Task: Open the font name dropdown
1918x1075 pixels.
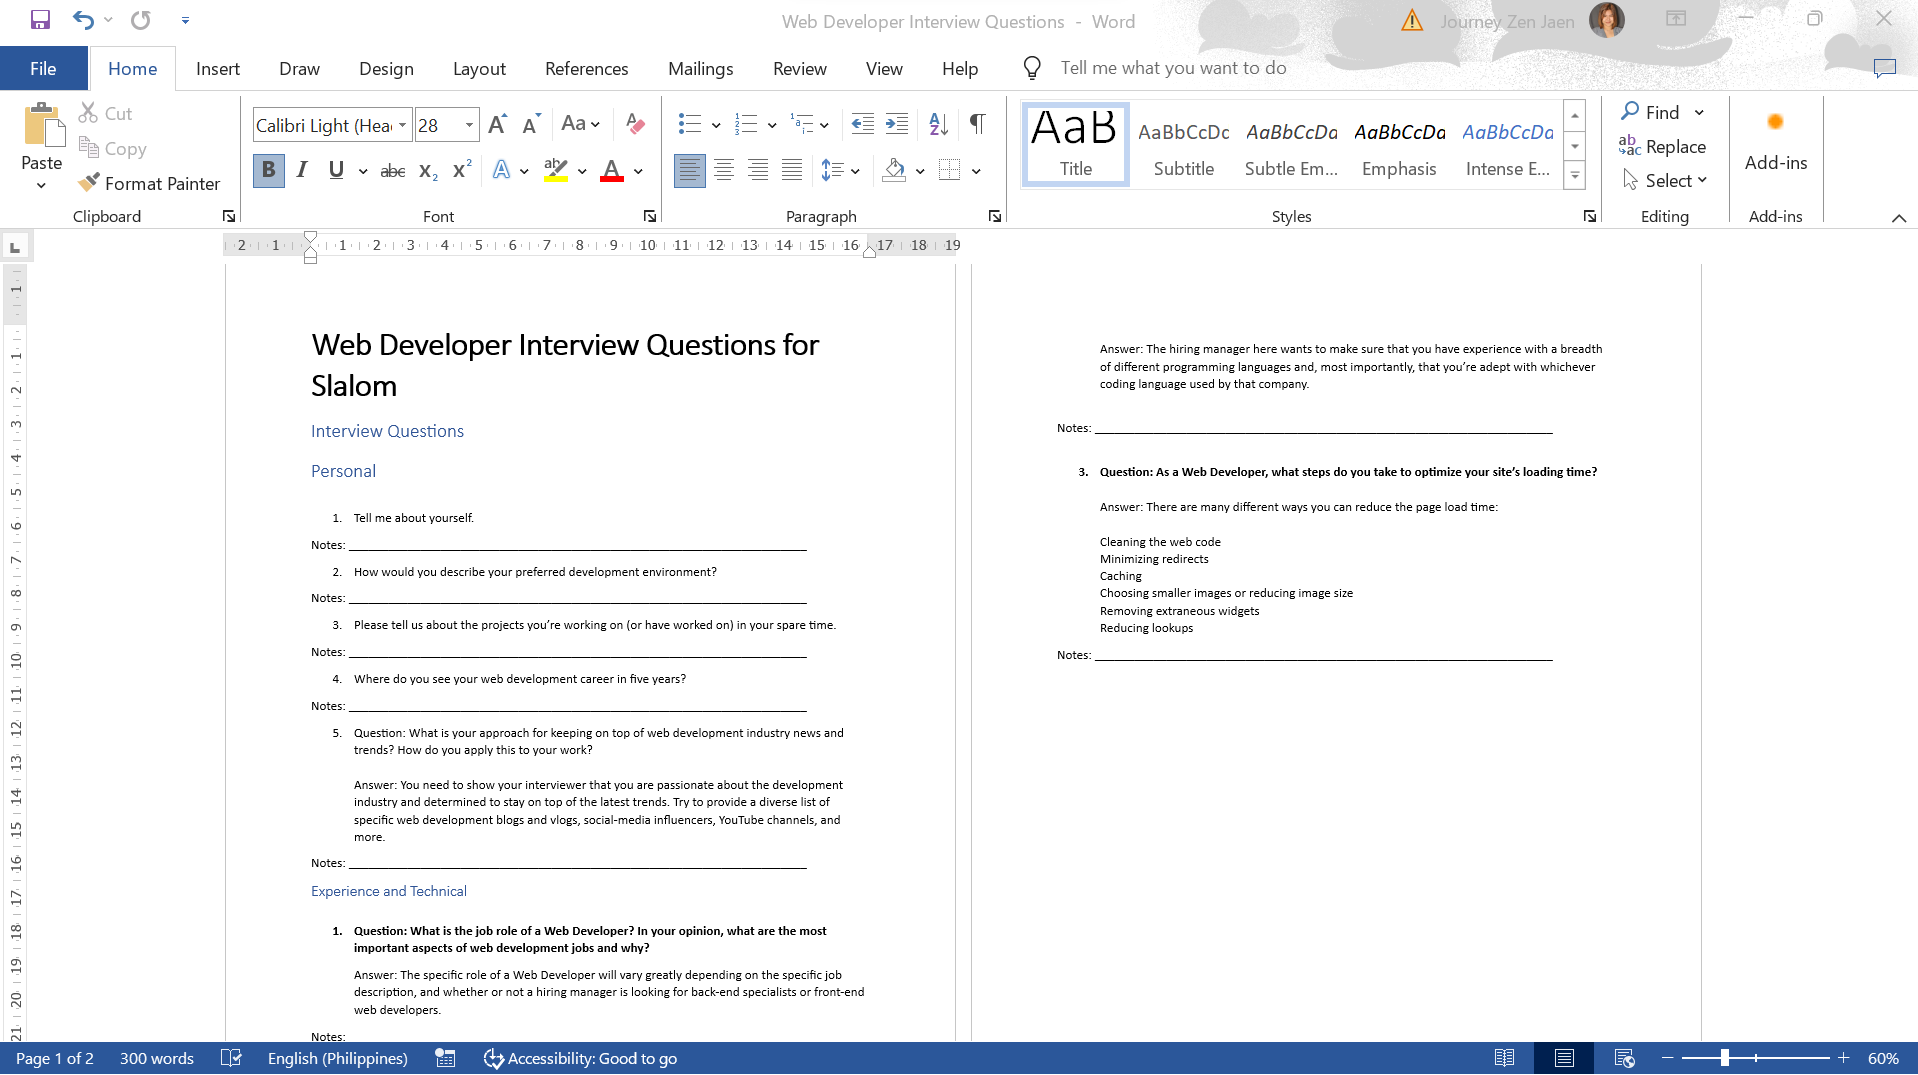Action: point(402,125)
